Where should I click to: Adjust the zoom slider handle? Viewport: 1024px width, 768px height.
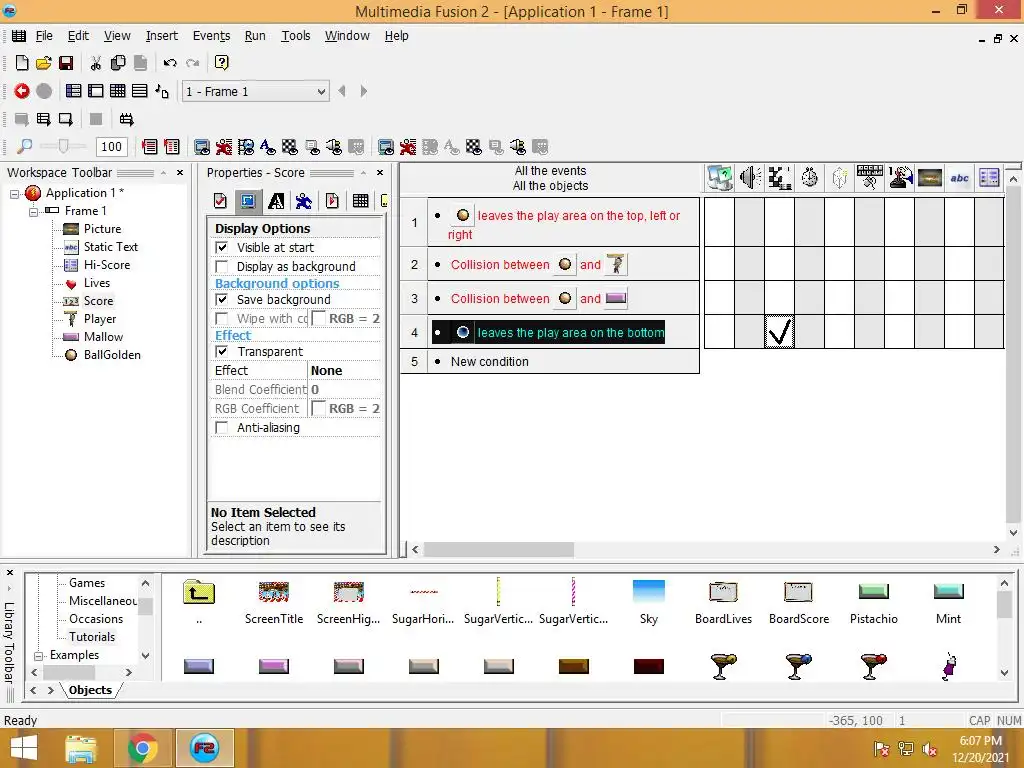pos(63,146)
